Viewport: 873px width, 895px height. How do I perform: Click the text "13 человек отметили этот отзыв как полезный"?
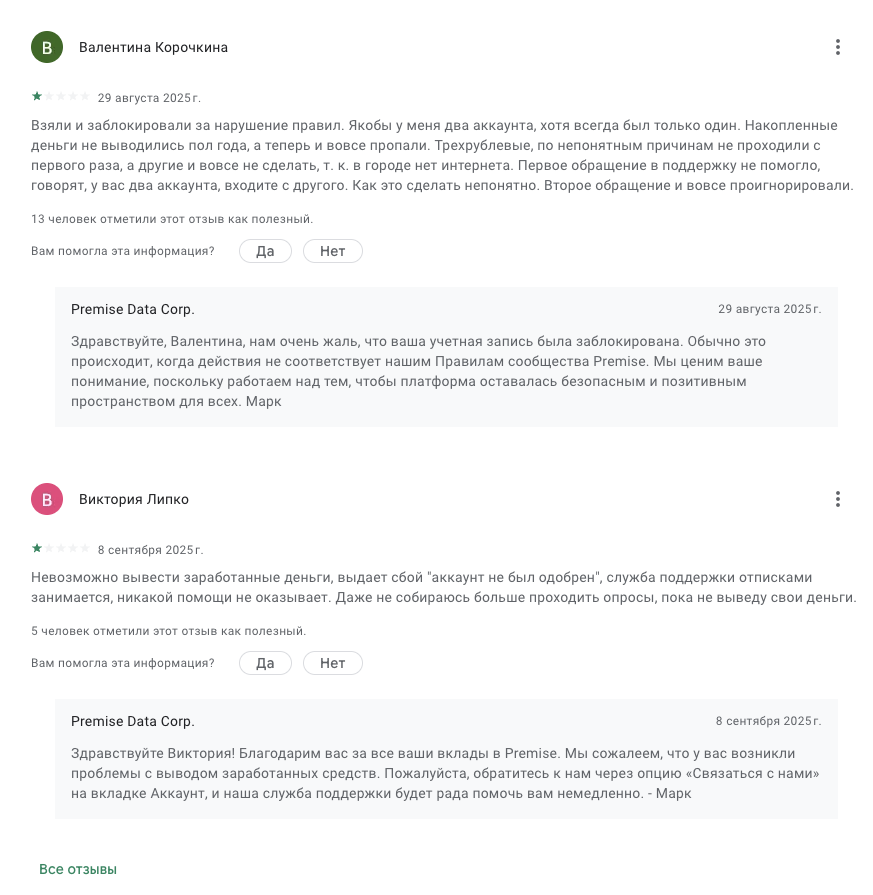(174, 219)
